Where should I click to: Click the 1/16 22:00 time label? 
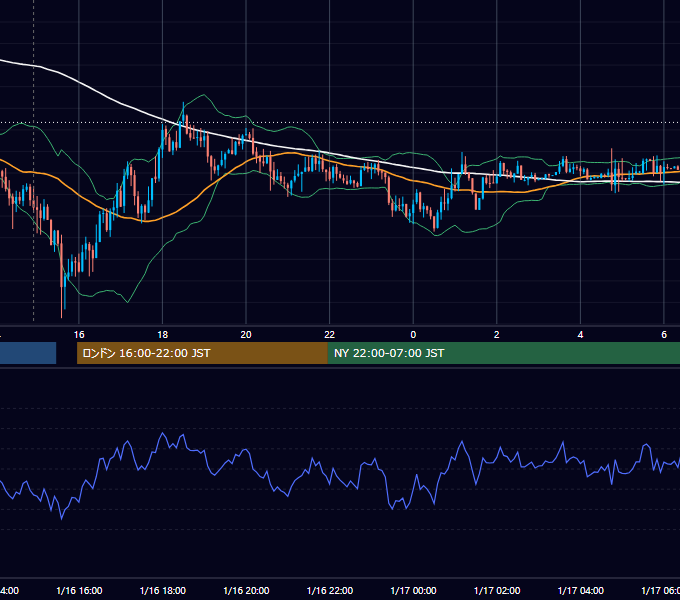330,590
